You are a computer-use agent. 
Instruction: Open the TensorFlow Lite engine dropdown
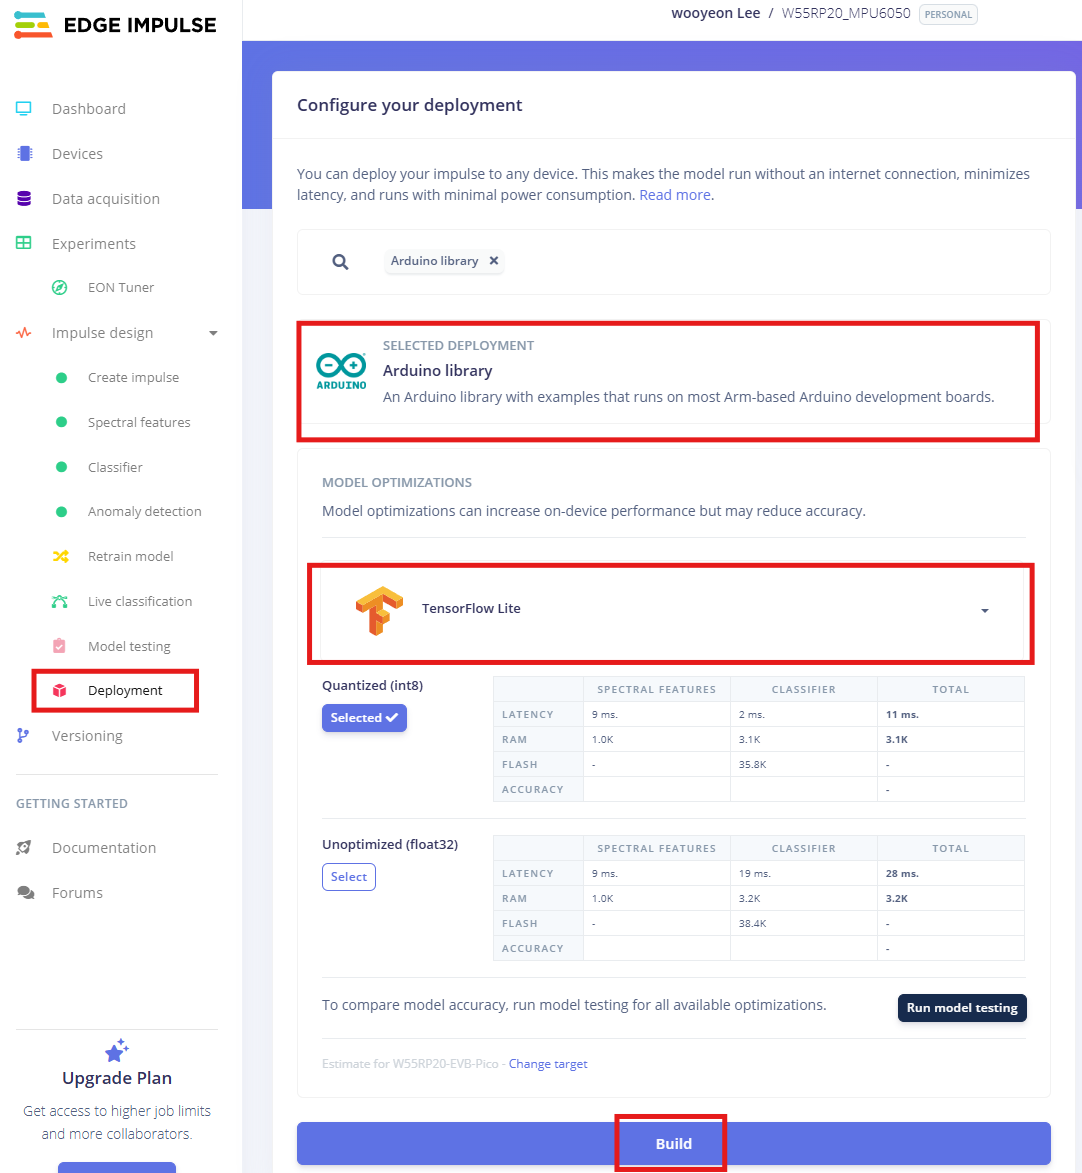pyautogui.click(x=671, y=611)
